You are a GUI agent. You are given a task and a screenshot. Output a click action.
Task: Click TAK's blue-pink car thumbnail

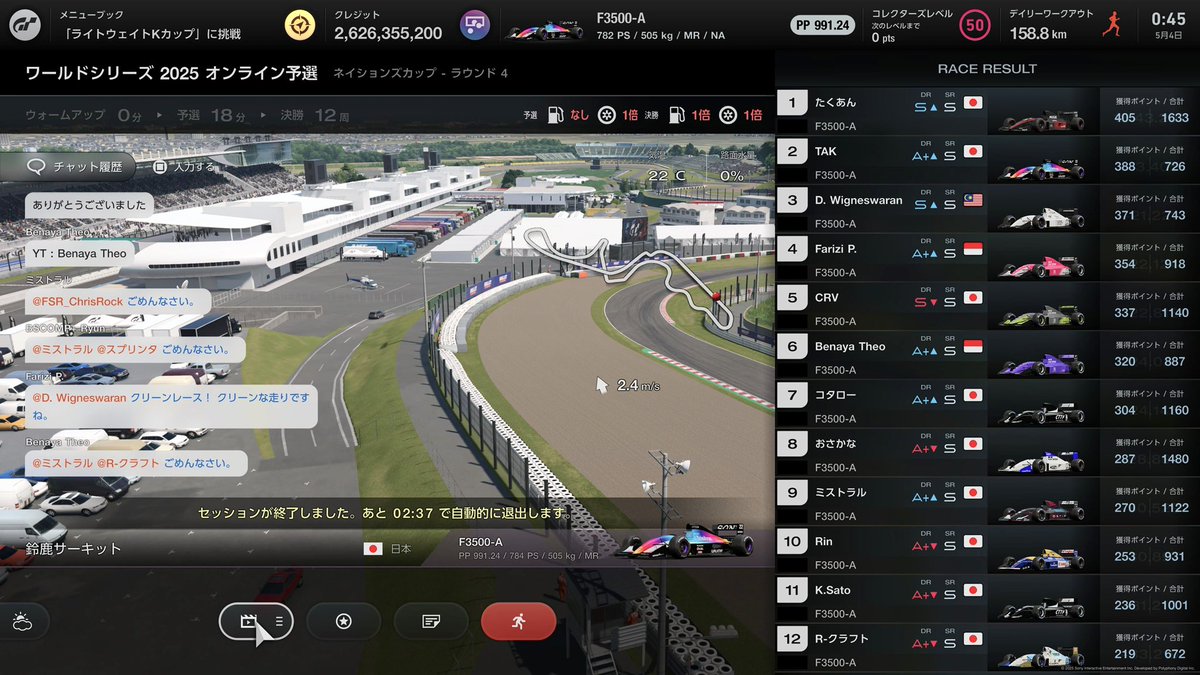(1040, 169)
